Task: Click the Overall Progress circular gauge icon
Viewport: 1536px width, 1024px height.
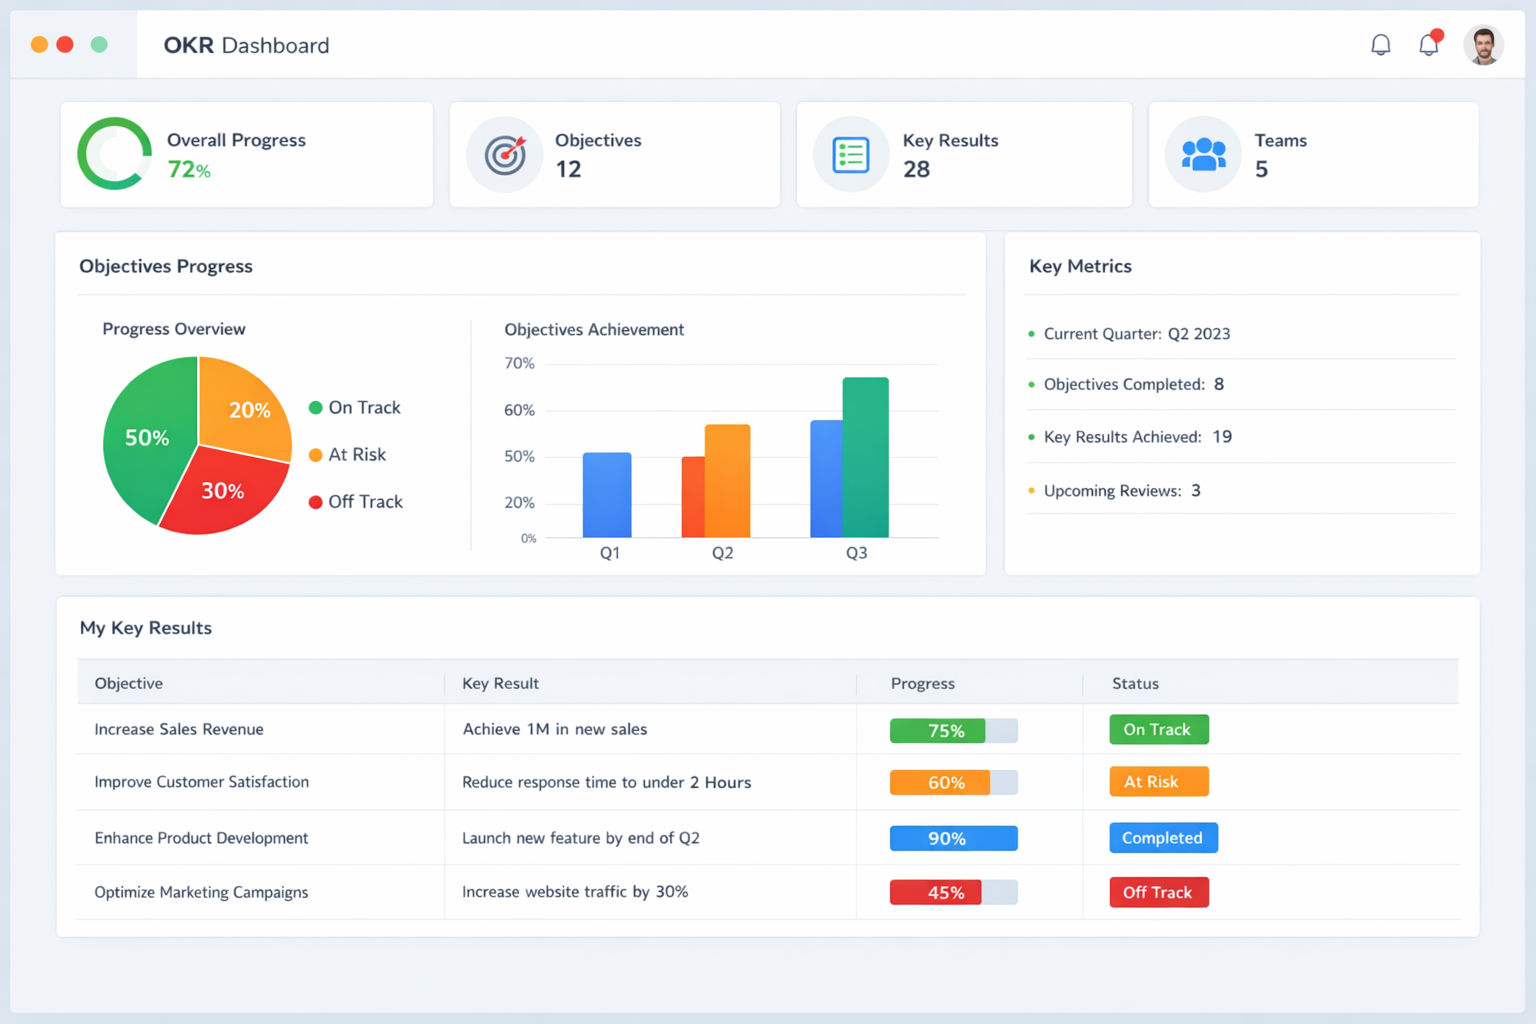Action: [114, 155]
